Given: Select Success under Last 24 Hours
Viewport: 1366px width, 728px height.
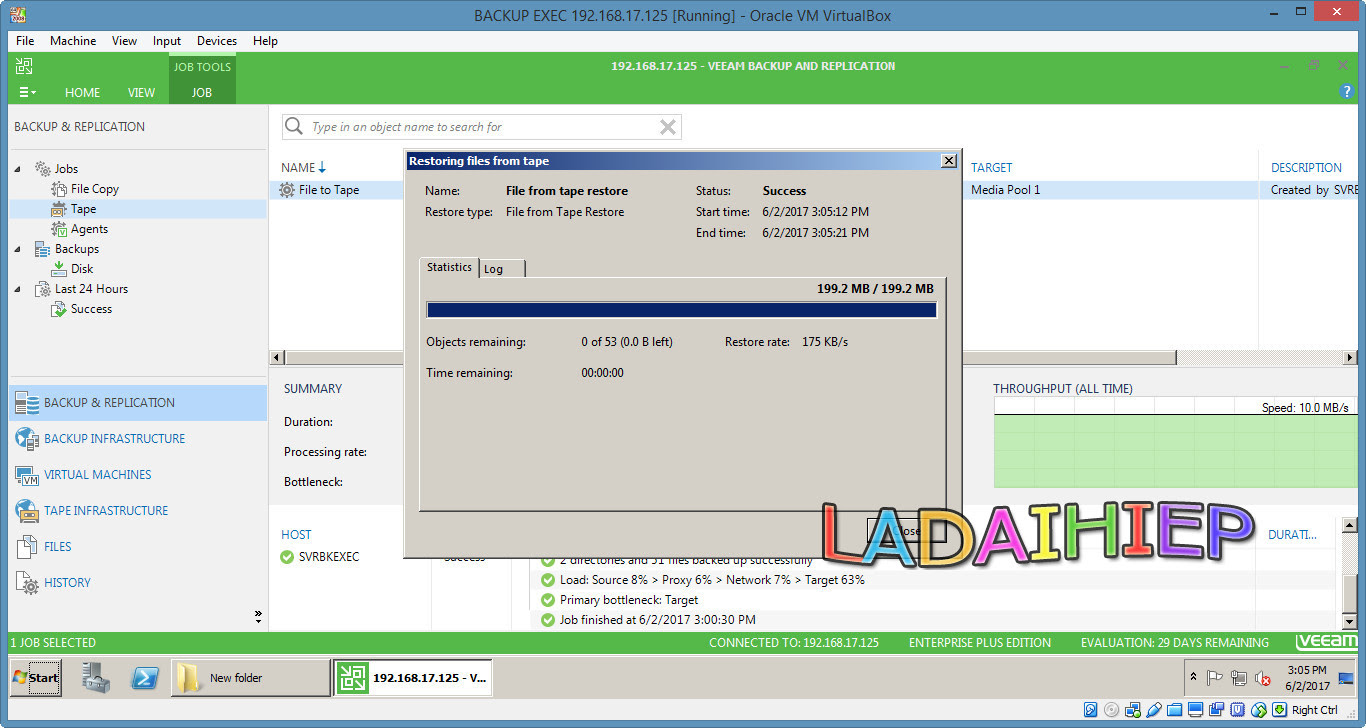Looking at the screenshot, I should coord(91,309).
